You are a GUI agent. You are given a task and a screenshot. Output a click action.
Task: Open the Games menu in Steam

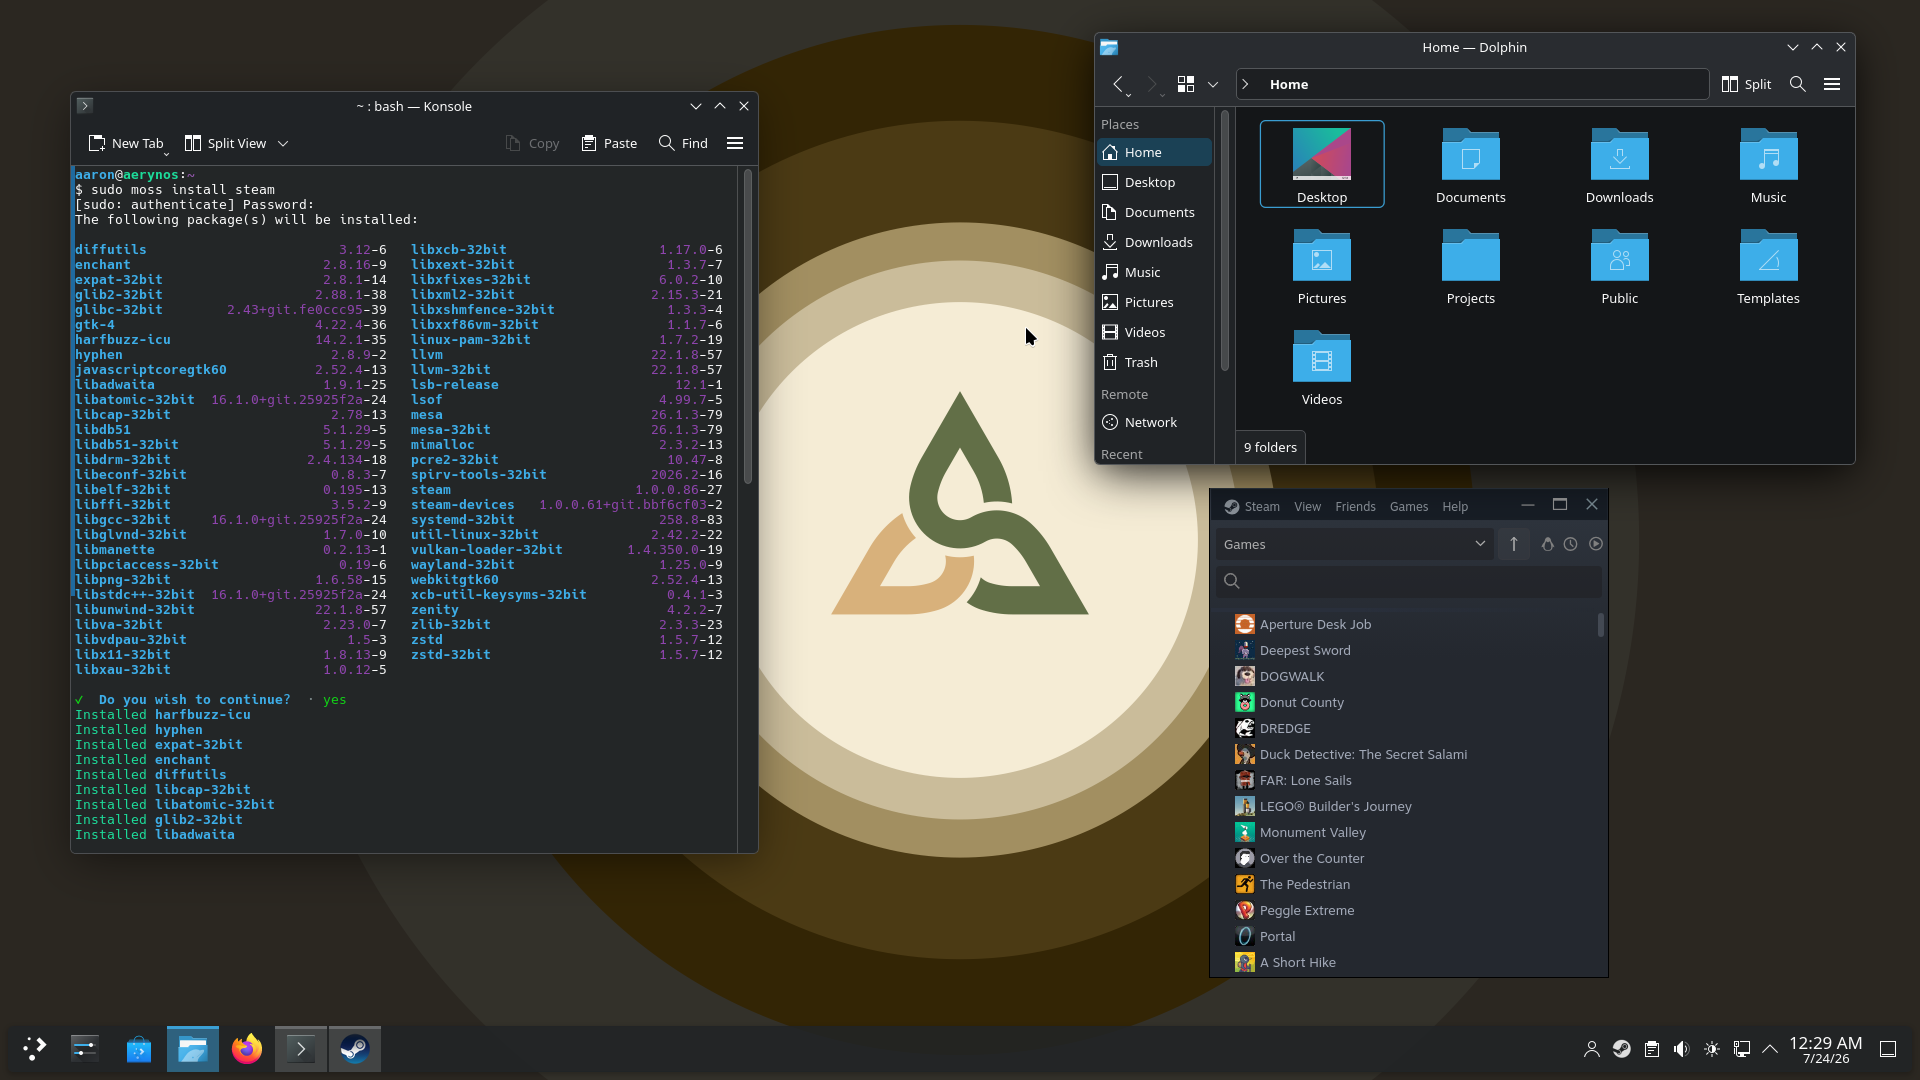pyautogui.click(x=1409, y=506)
